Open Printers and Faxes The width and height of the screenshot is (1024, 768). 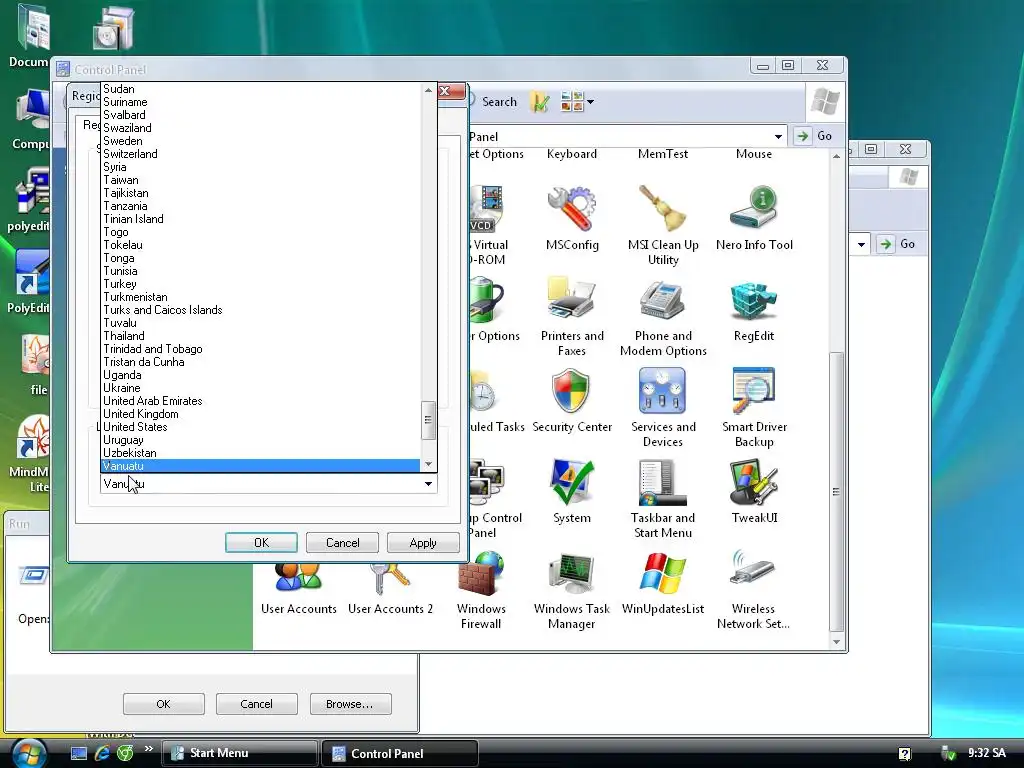tap(571, 317)
